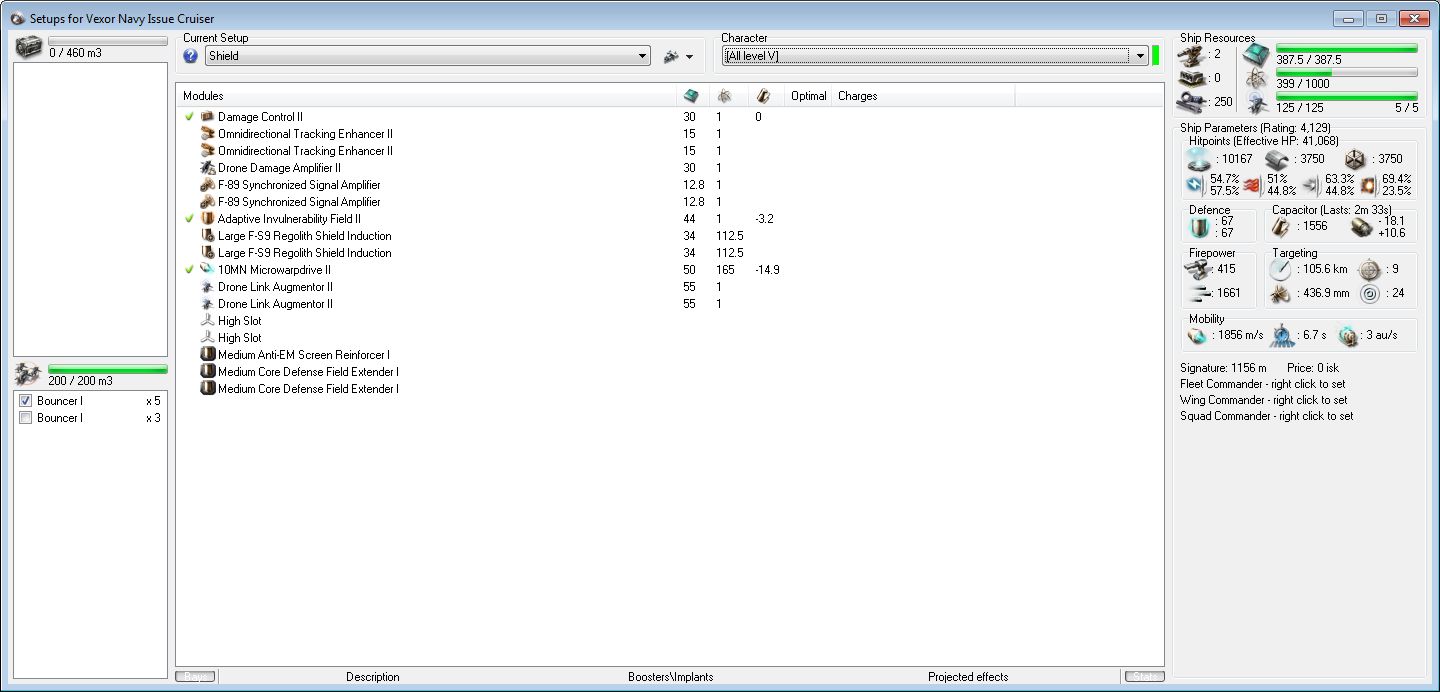The image size is (1440, 692).
Task: Click the Bays button at the bottom left
Action: [x=197, y=677]
